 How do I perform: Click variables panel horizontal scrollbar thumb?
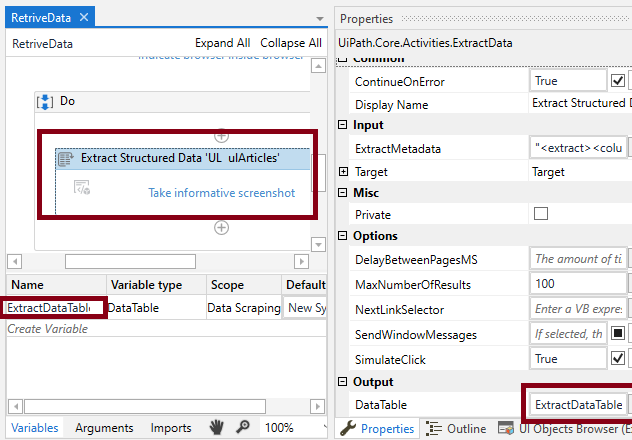[145, 407]
